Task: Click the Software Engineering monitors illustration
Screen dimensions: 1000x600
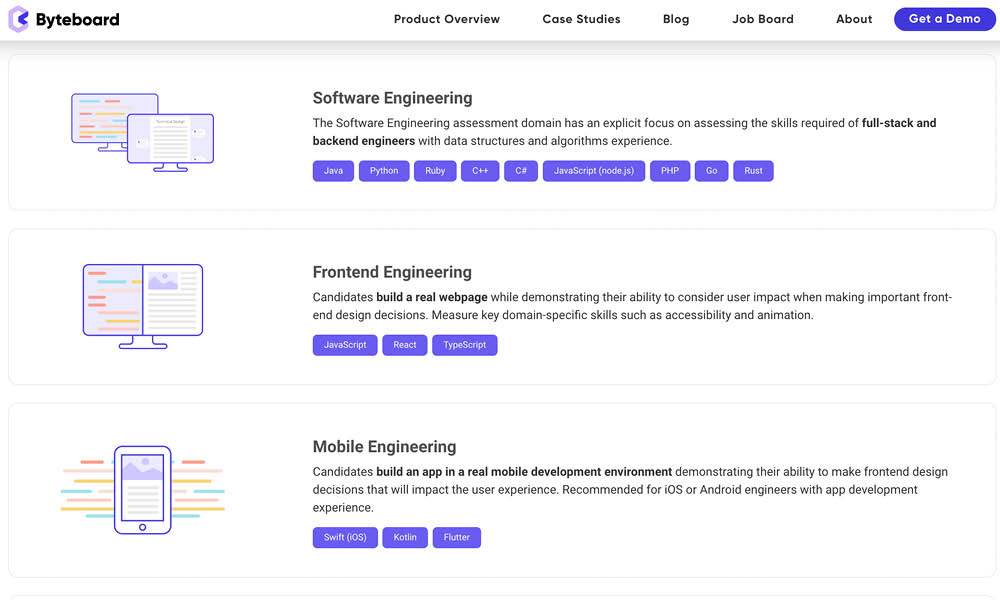Action: pyautogui.click(x=142, y=130)
